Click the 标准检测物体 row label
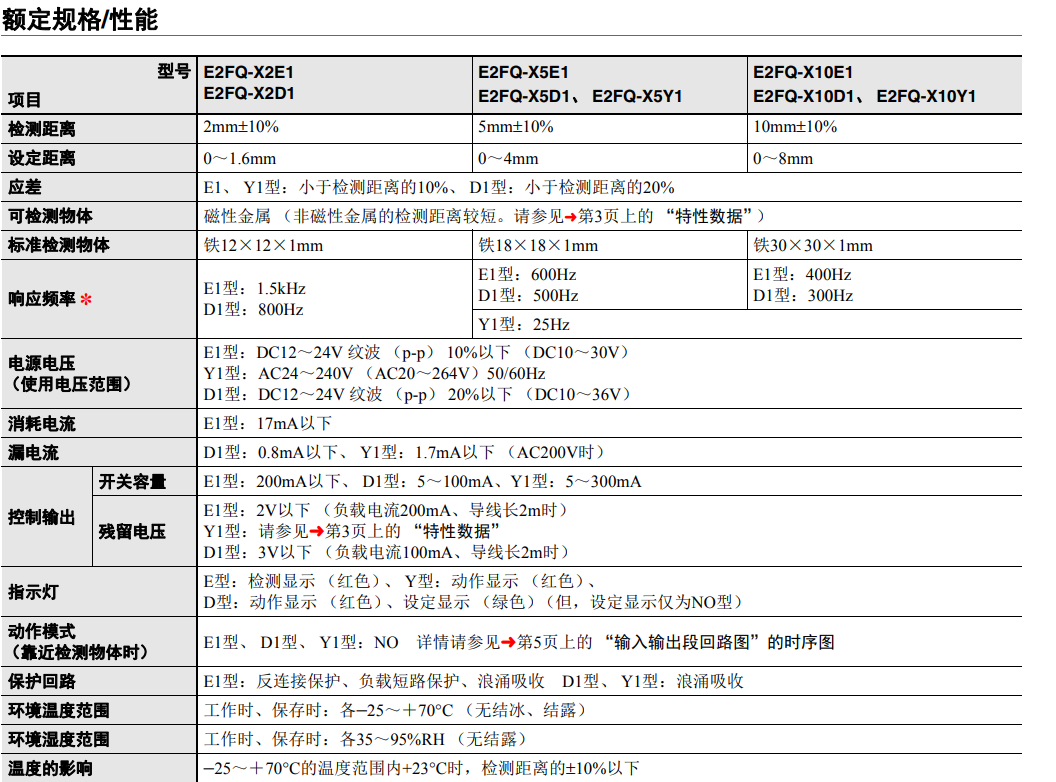Screen dimensions: 1056x782 coord(59,245)
